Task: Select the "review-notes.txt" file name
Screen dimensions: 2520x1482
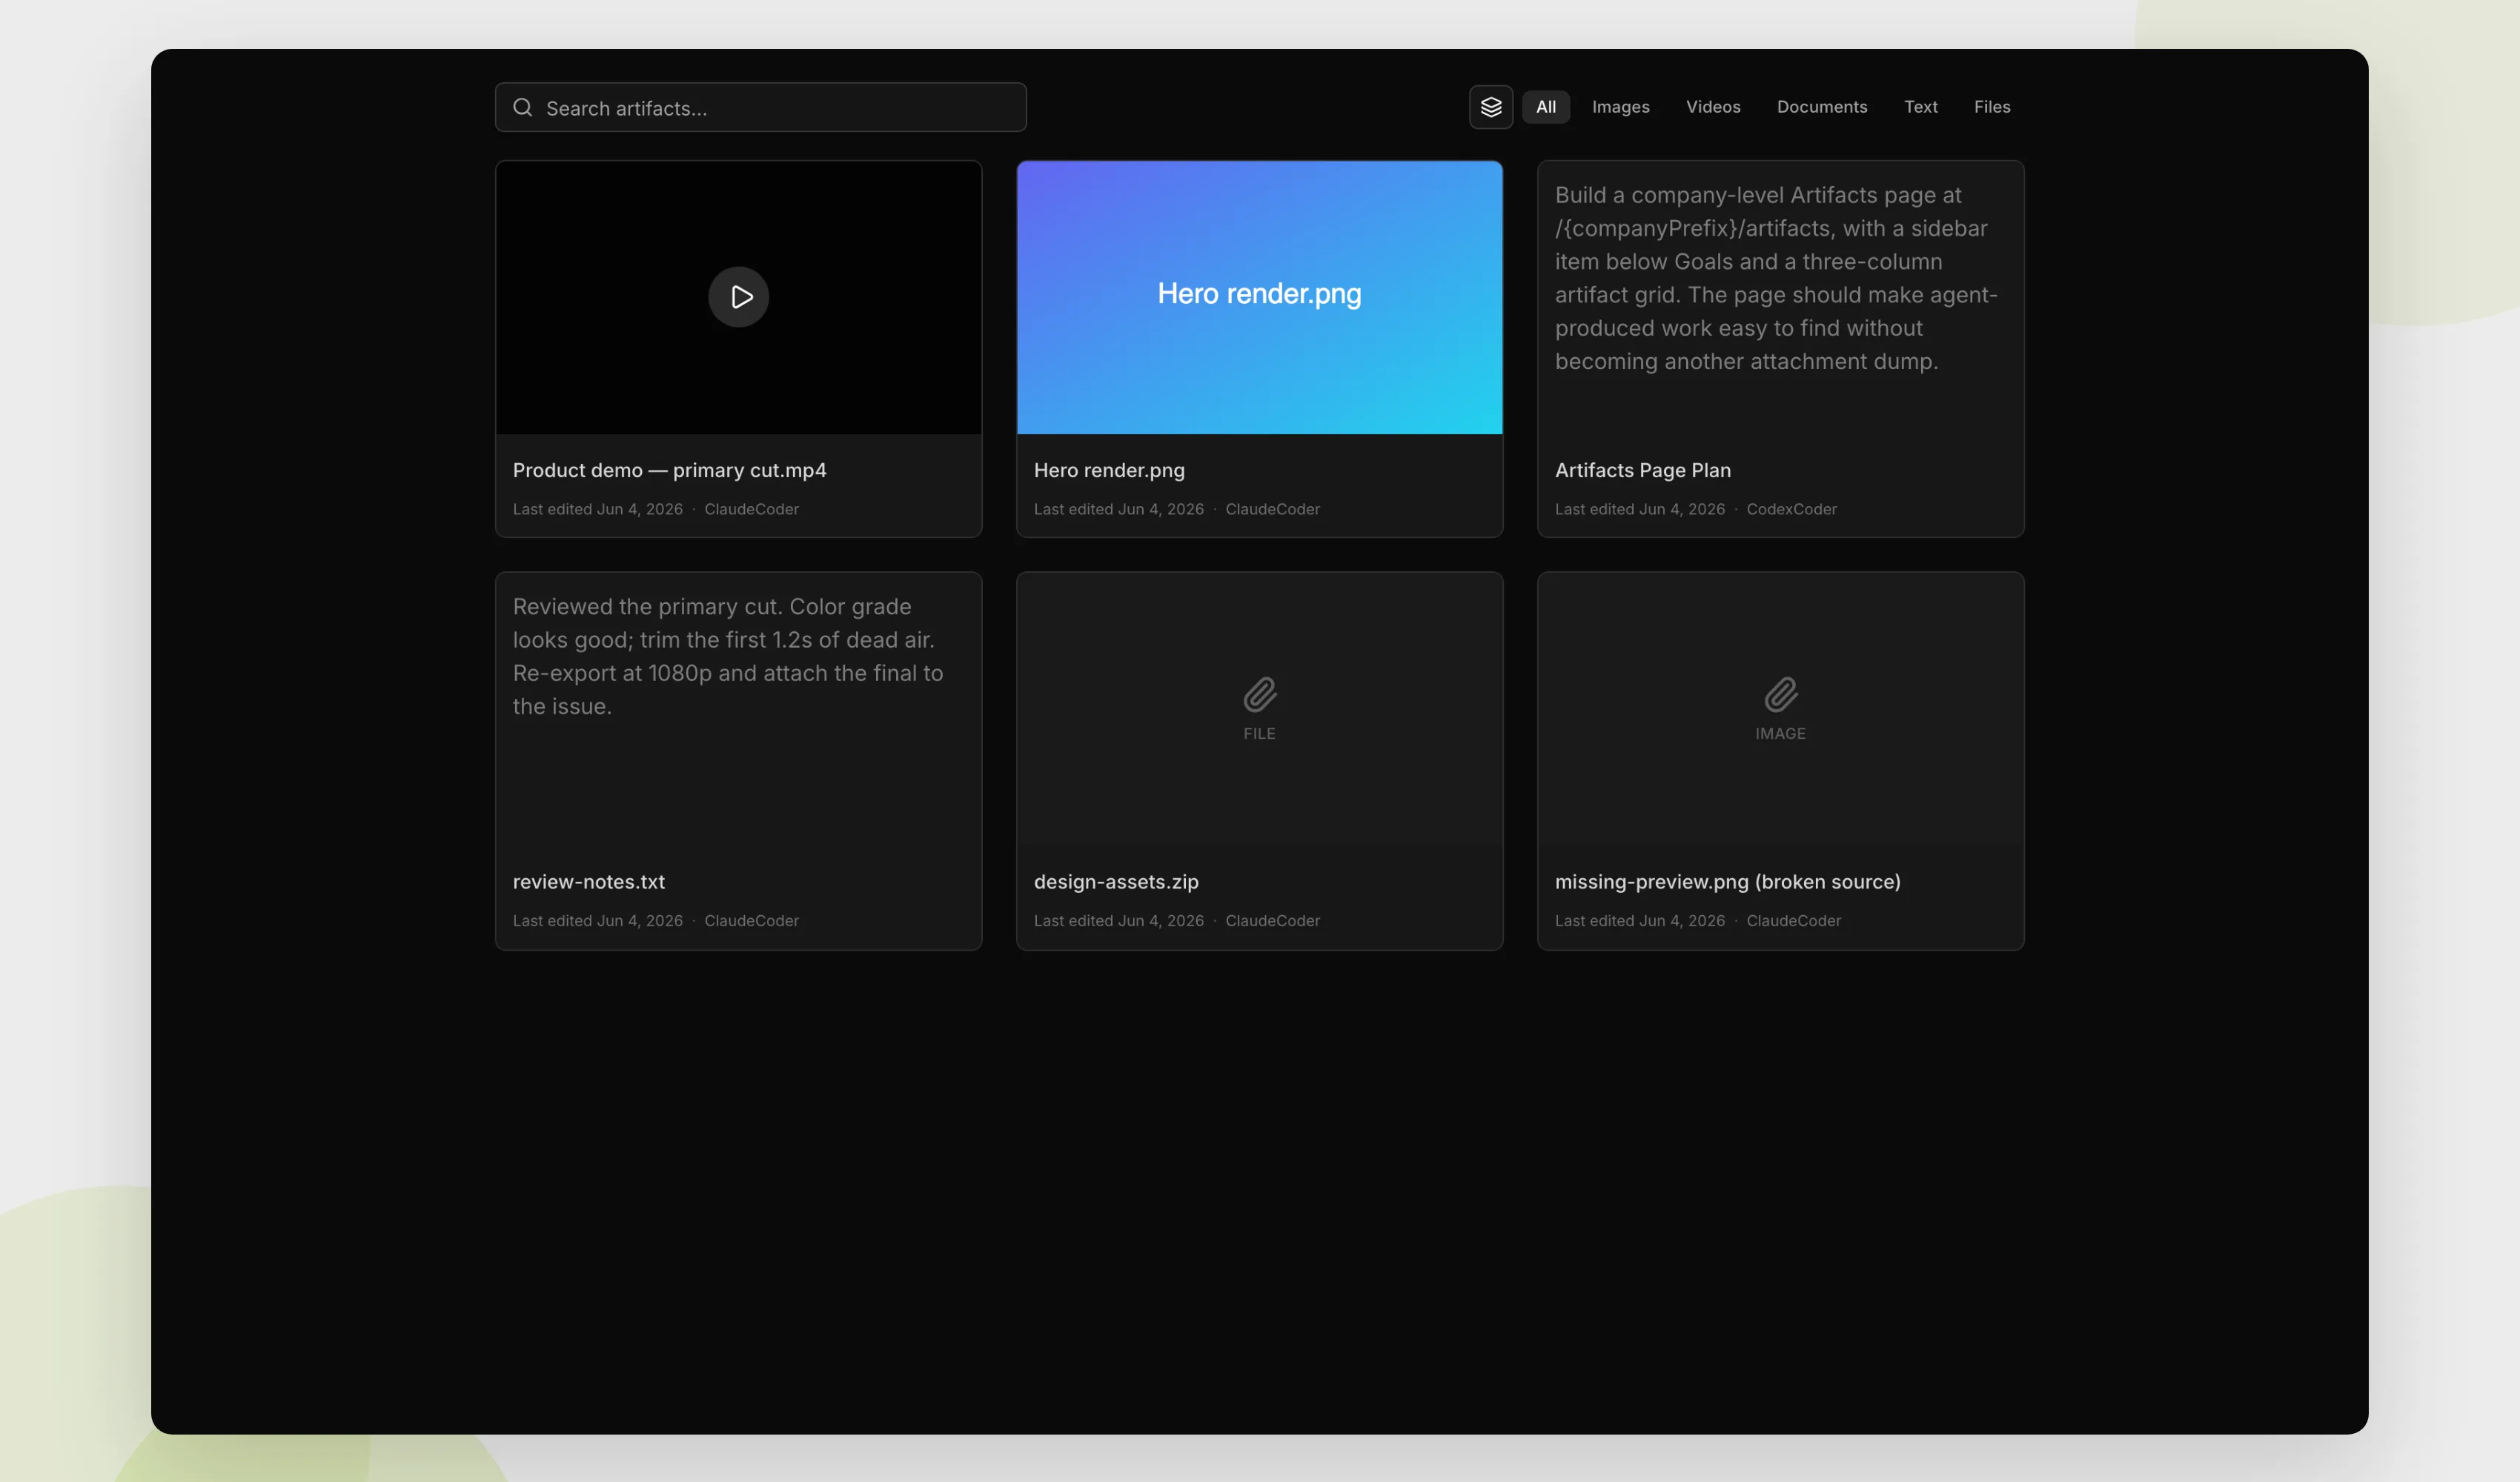Action: (x=588, y=882)
